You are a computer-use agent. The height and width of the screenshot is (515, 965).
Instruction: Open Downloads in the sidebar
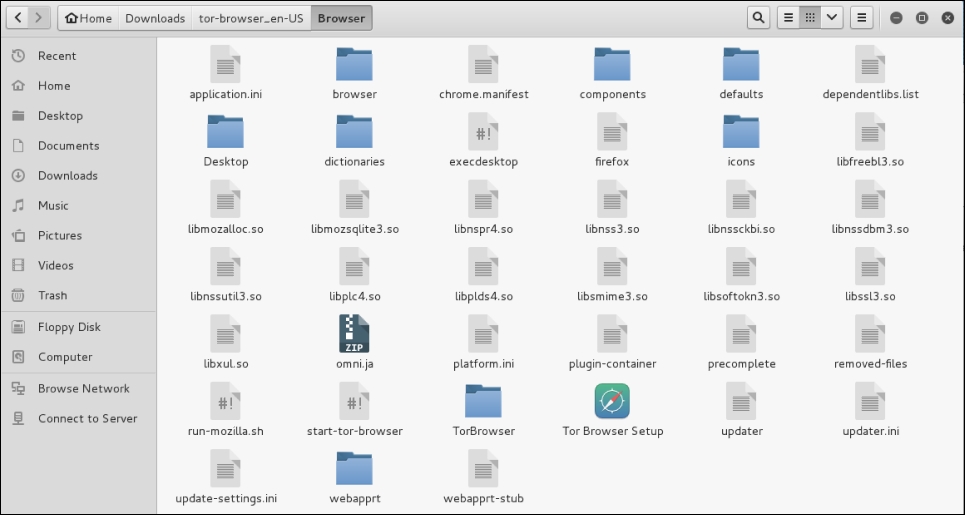pos(78,175)
